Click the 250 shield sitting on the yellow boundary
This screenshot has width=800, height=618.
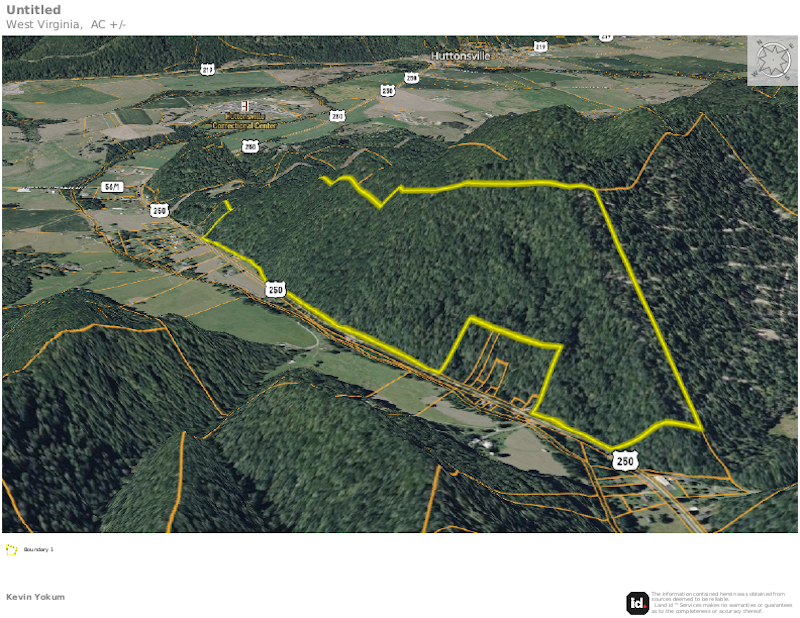[x=276, y=289]
